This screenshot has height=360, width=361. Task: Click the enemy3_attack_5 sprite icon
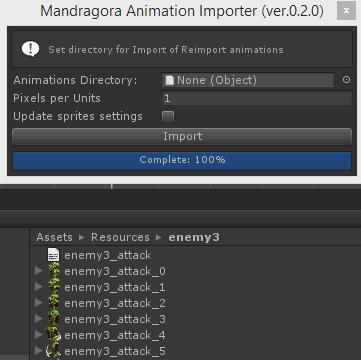(x=53, y=351)
